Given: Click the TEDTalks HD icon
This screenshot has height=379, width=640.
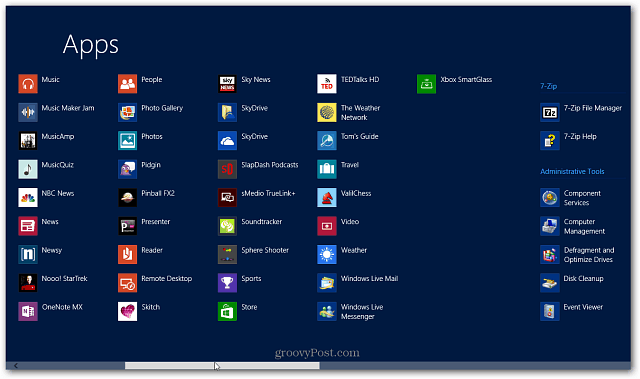Looking at the screenshot, I should tap(327, 84).
